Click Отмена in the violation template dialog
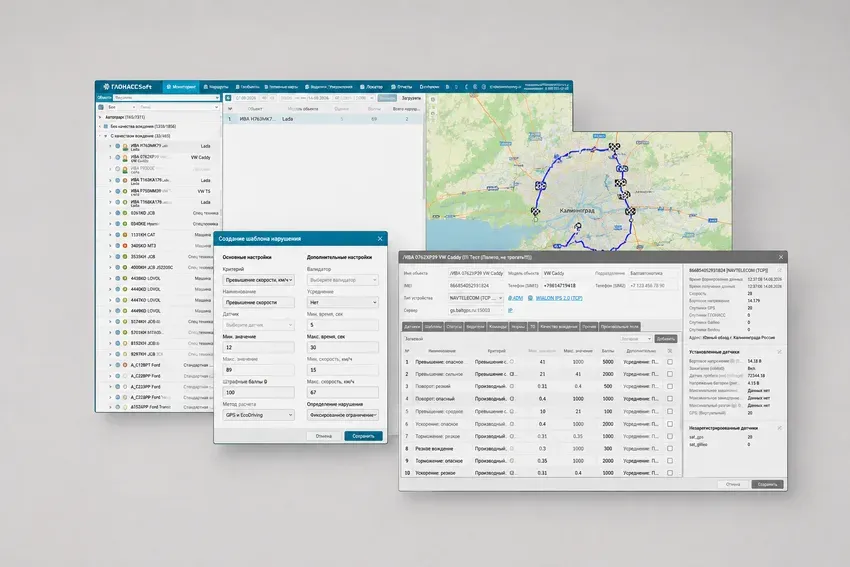Image resolution: width=850 pixels, height=567 pixels. click(324, 436)
